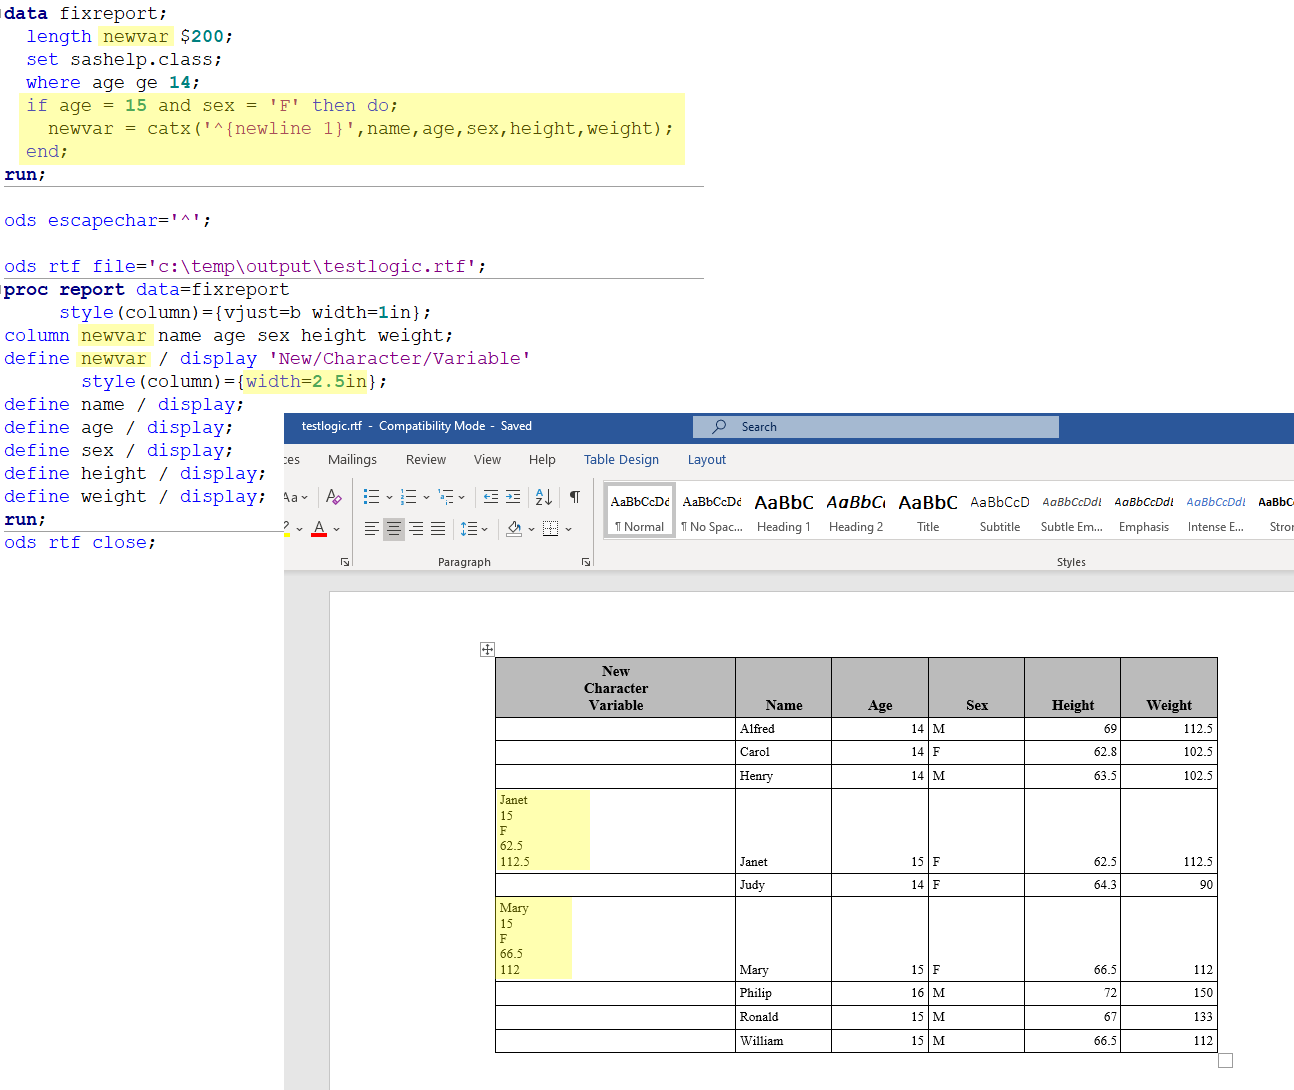The image size is (1294, 1090).
Task: Apply red font color
Action: [x=319, y=529]
